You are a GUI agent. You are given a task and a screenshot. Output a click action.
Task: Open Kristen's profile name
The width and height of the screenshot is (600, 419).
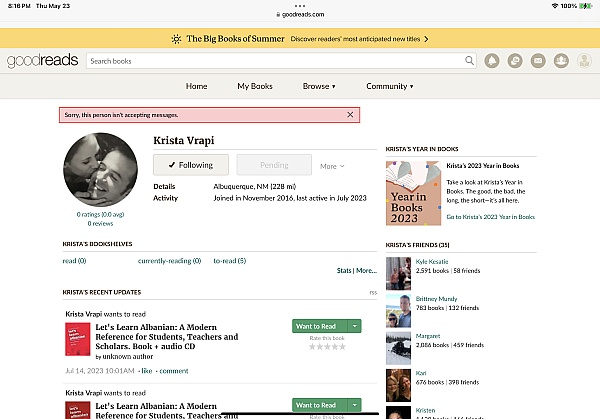425,410
